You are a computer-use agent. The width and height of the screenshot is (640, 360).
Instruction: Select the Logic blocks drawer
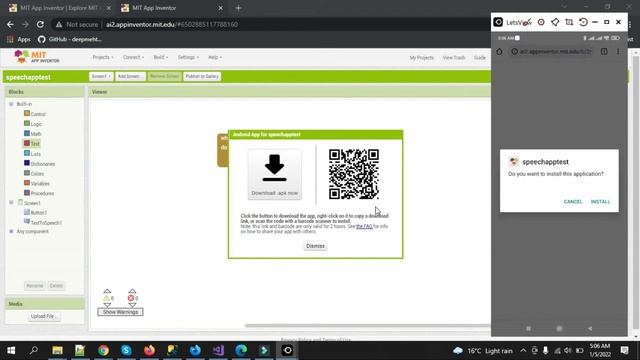(33, 124)
